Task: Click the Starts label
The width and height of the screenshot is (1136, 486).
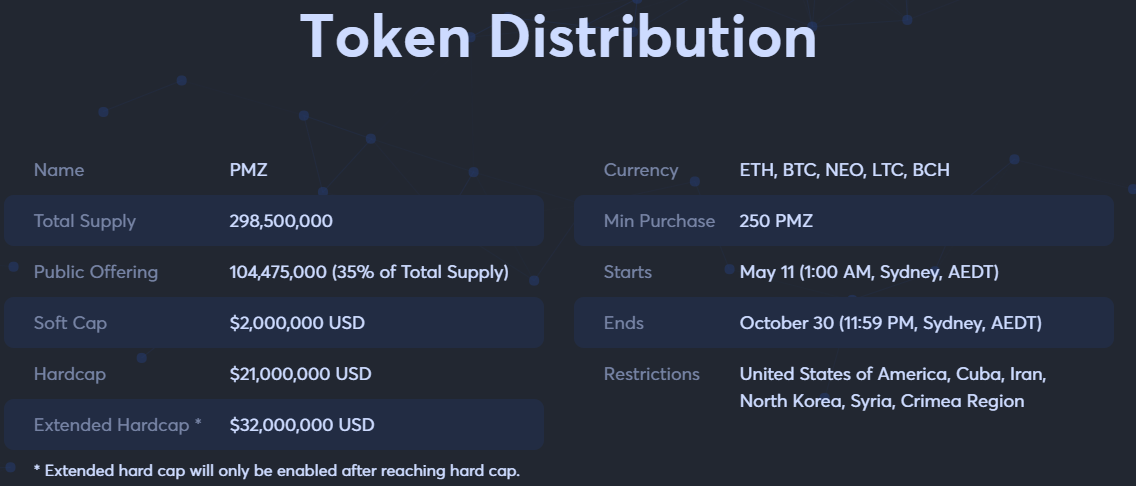Action: click(627, 272)
